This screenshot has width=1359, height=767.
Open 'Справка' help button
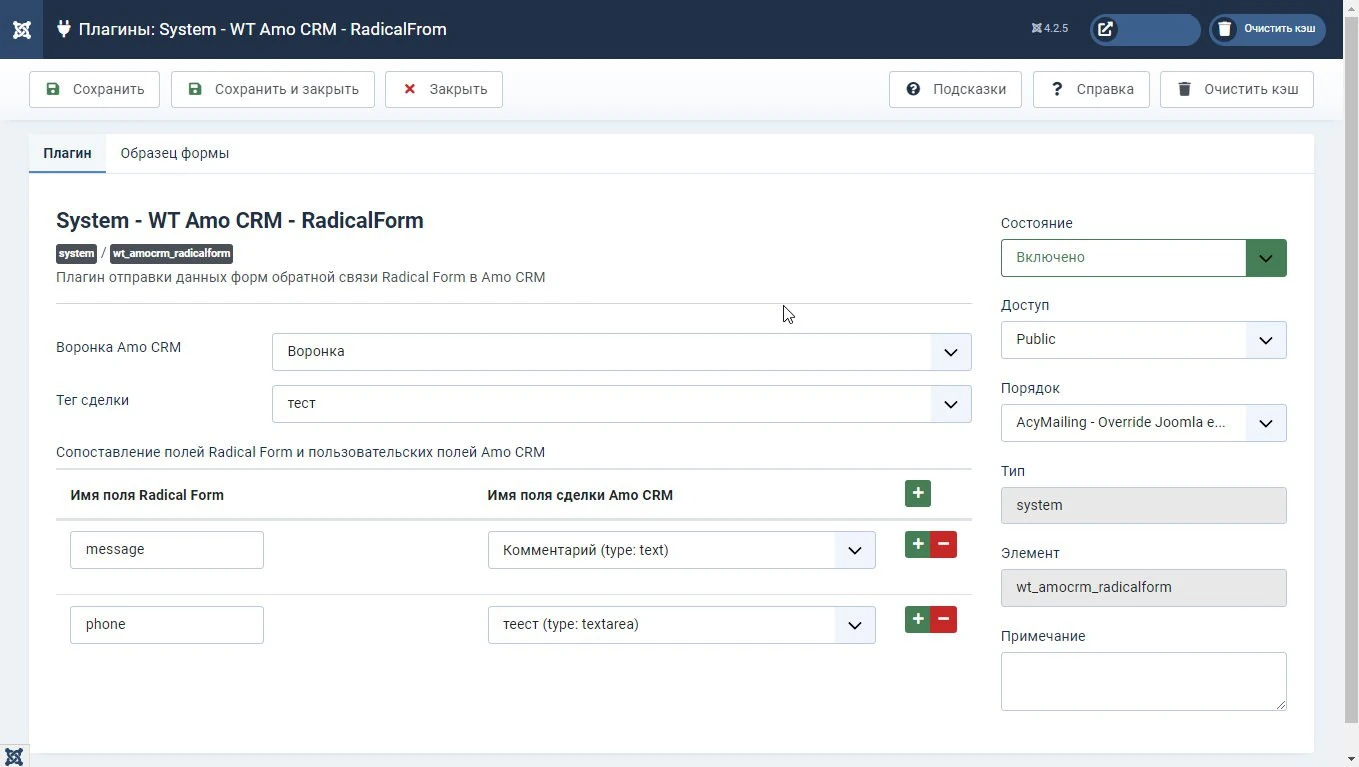(x=1091, y=89)
